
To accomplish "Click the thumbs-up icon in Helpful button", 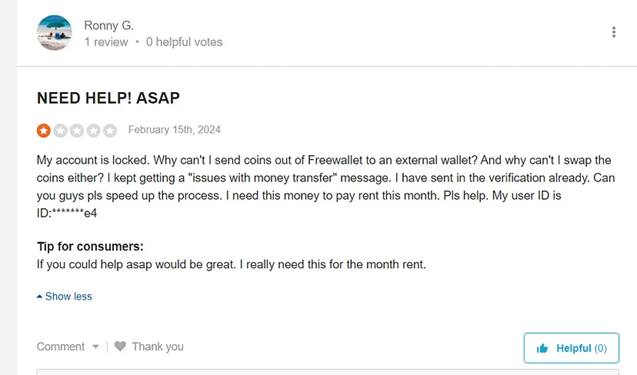I will click(542, 348).
